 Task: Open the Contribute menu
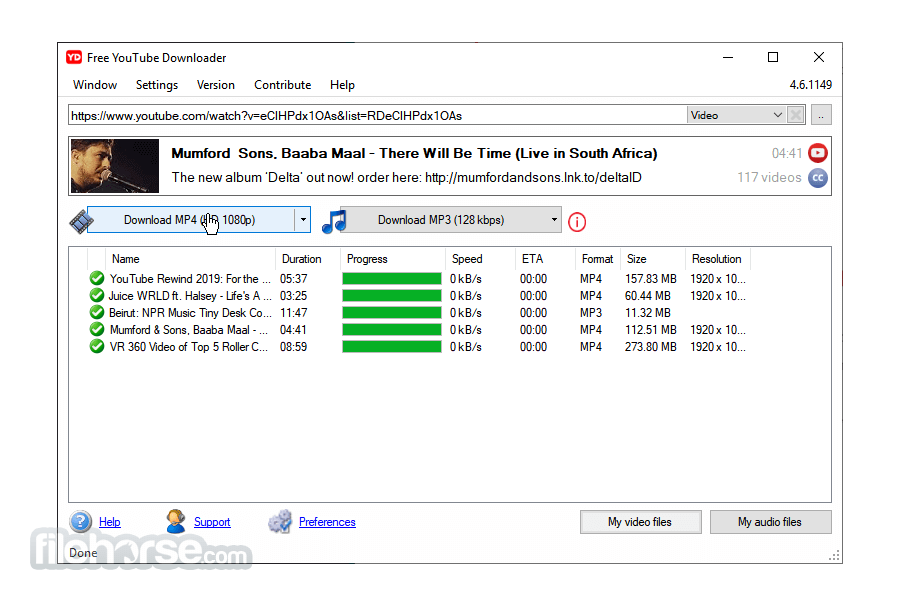(x=282, y=85)
